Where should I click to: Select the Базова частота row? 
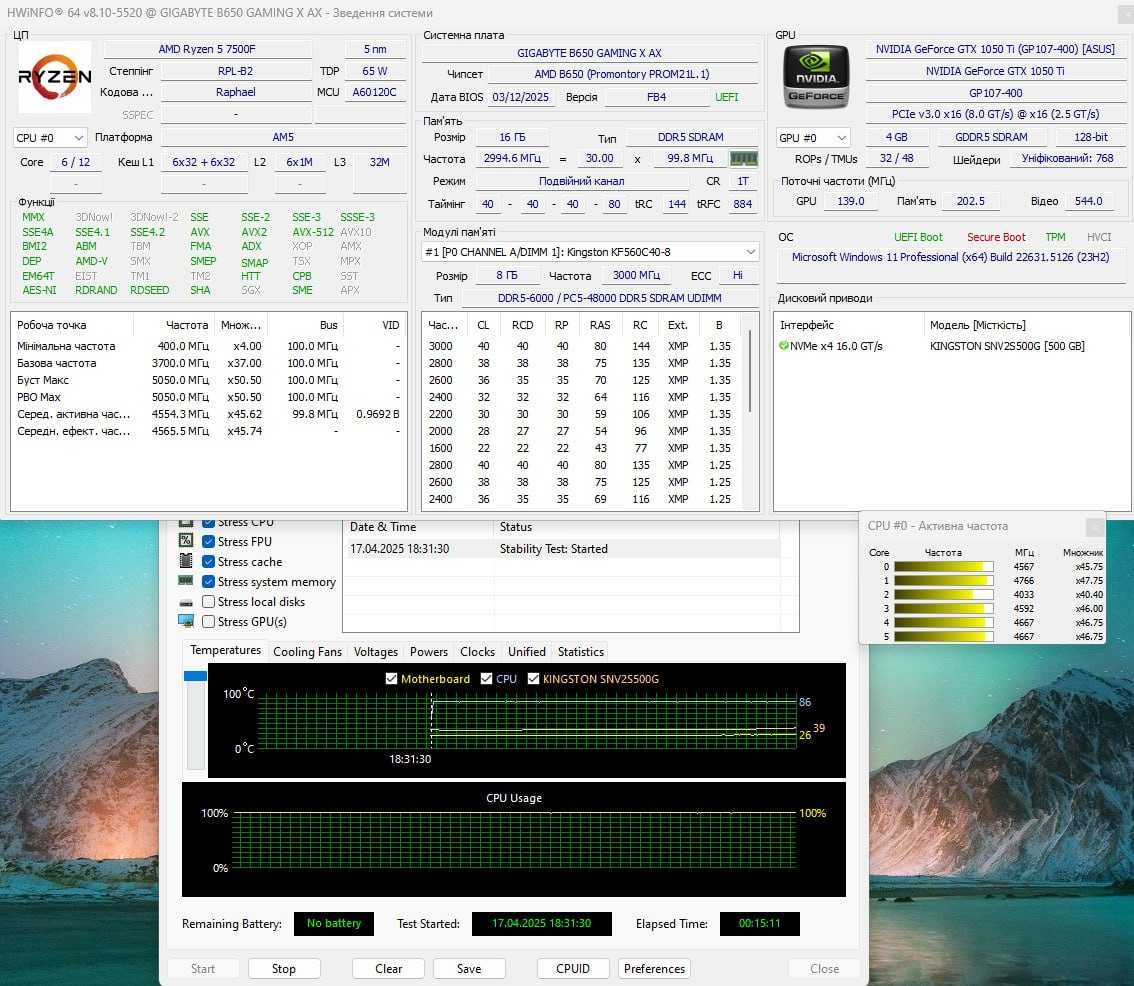click(x=208, y=363)
